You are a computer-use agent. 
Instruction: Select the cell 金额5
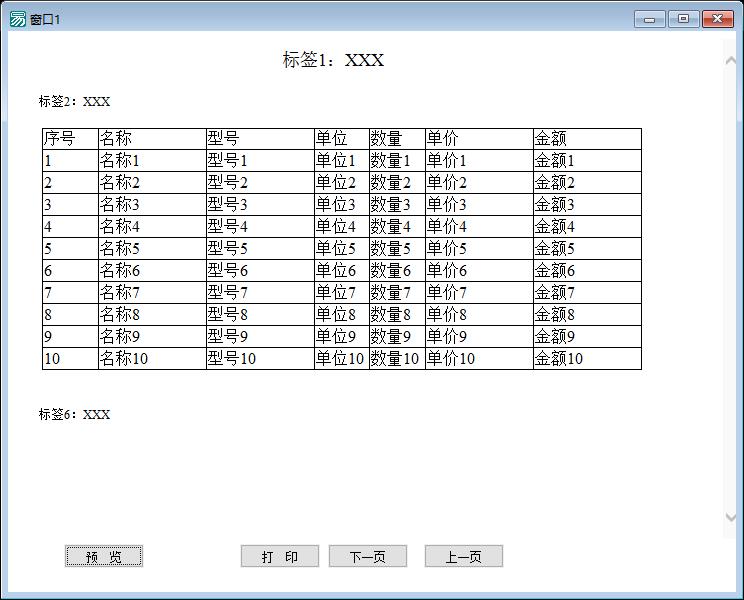(588, 249)
